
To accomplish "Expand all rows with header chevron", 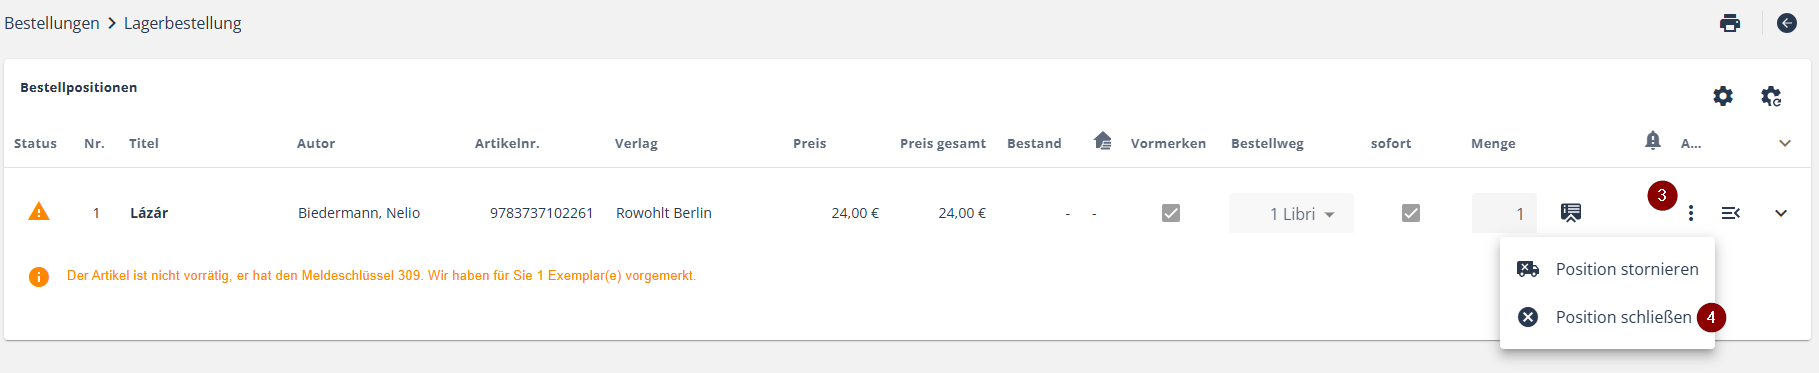I will (1785, 143).
